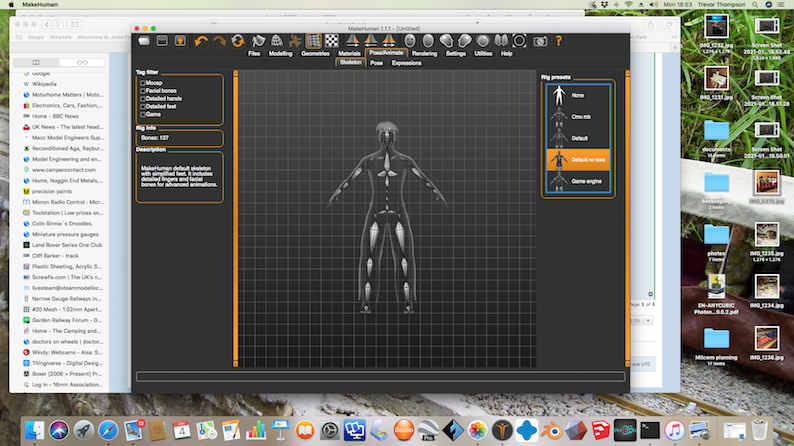
Task: Switch to Back view head icon
Action: point(428,41)
